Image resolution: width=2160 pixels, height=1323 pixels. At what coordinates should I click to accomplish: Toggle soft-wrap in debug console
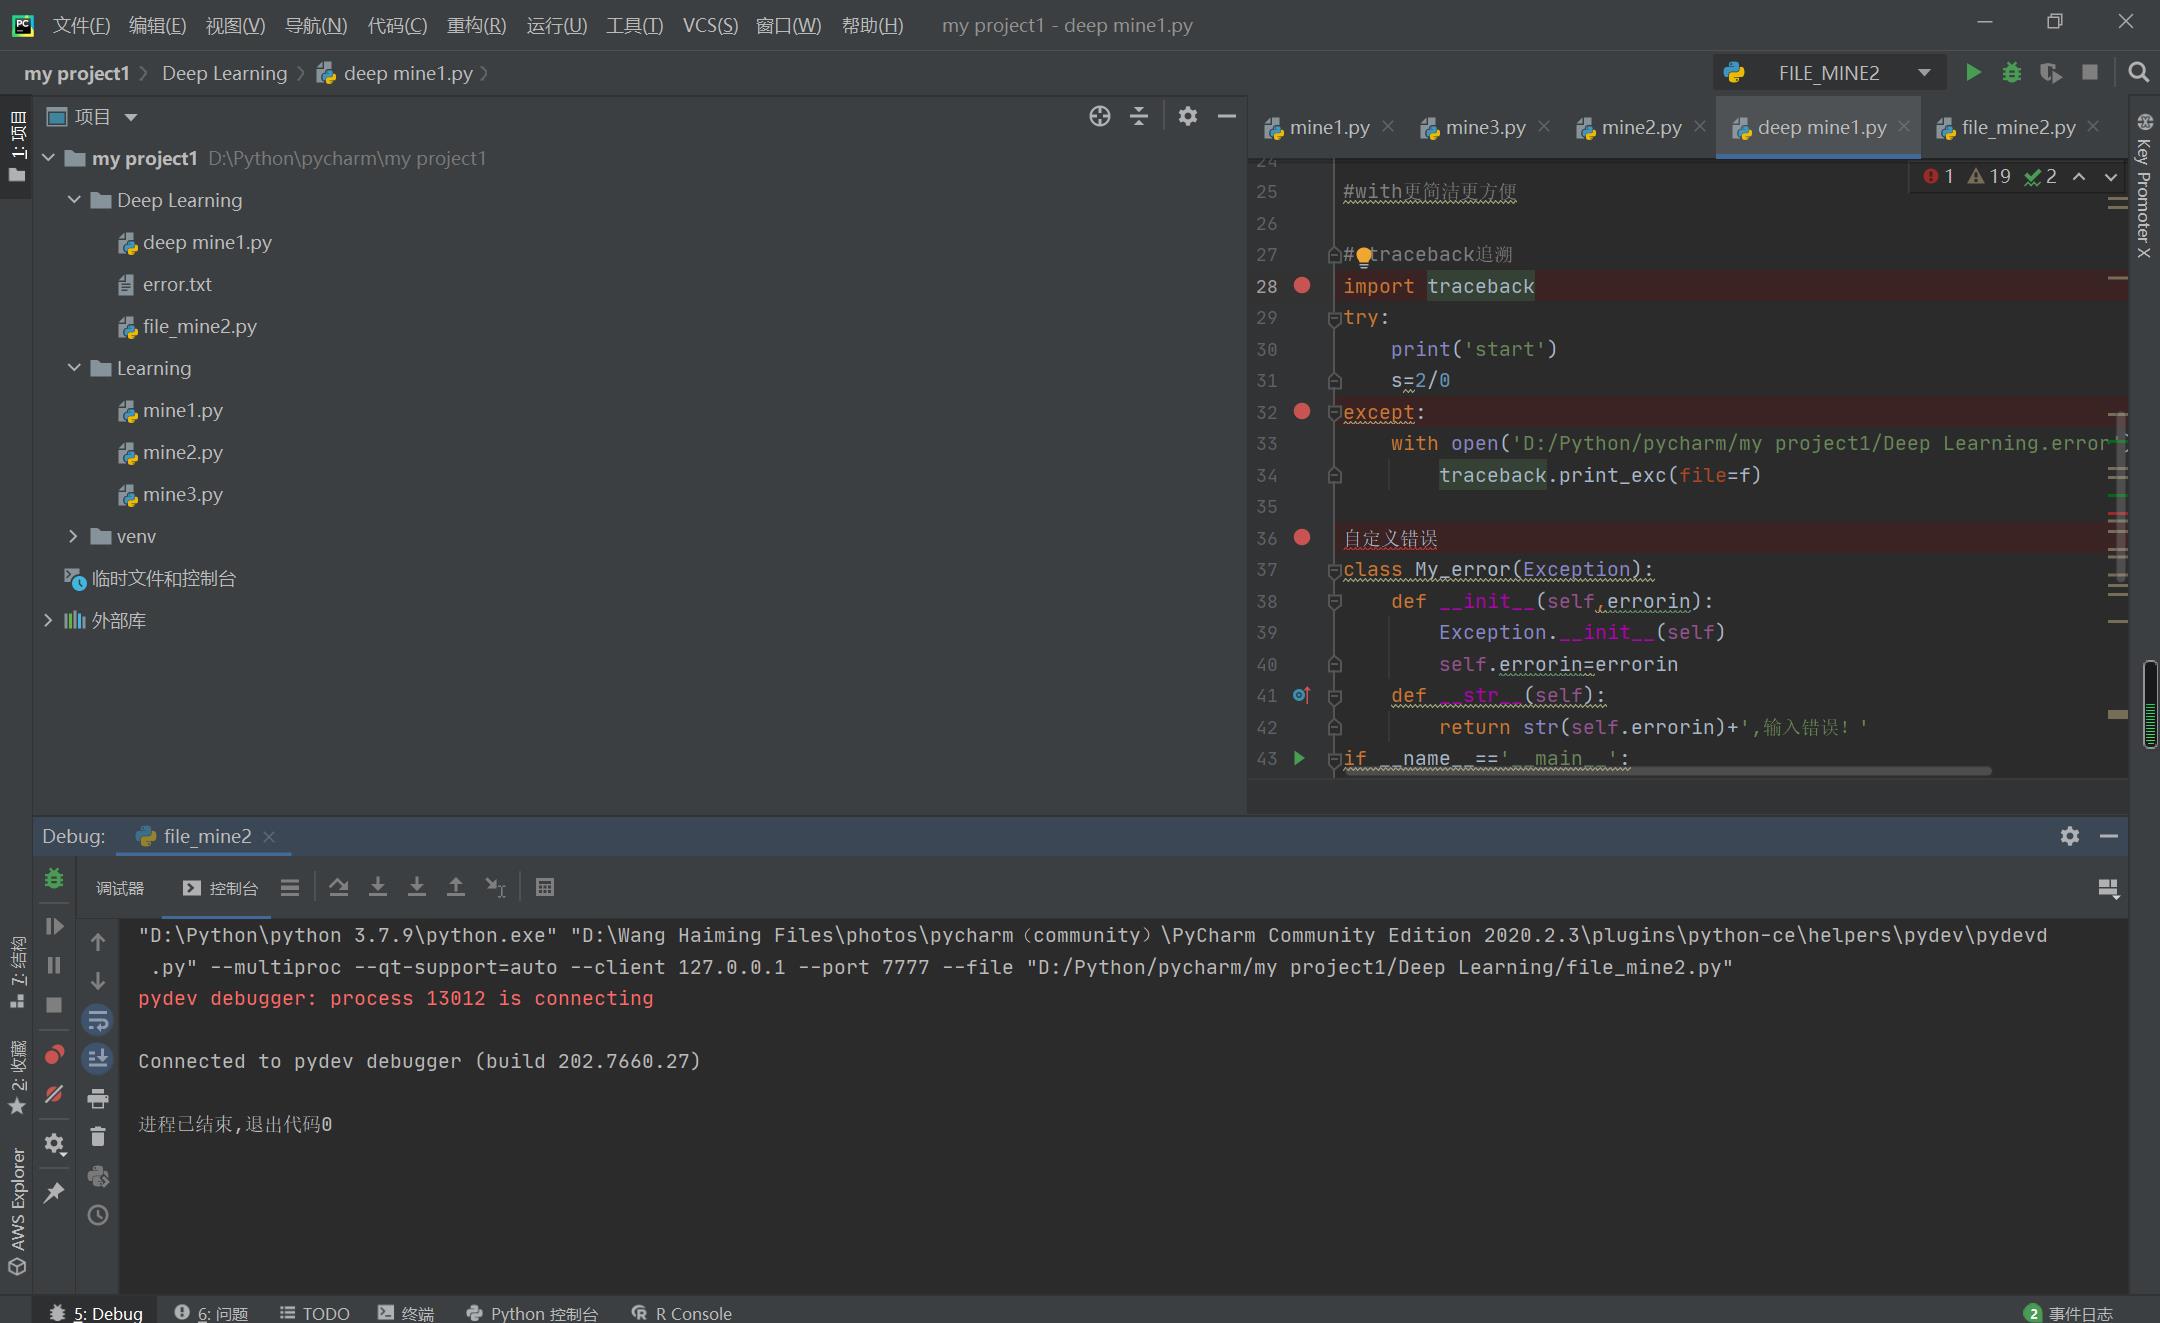pyautogui.click(x=98, y=1020)
